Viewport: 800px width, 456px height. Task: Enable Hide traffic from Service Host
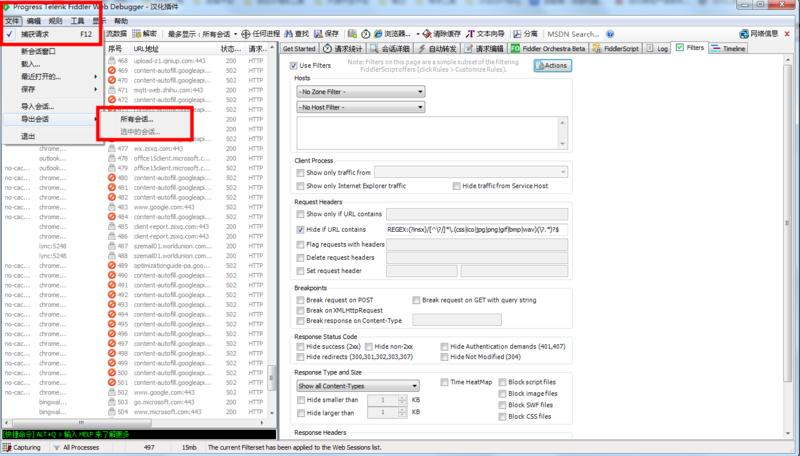tap(457, 186)
